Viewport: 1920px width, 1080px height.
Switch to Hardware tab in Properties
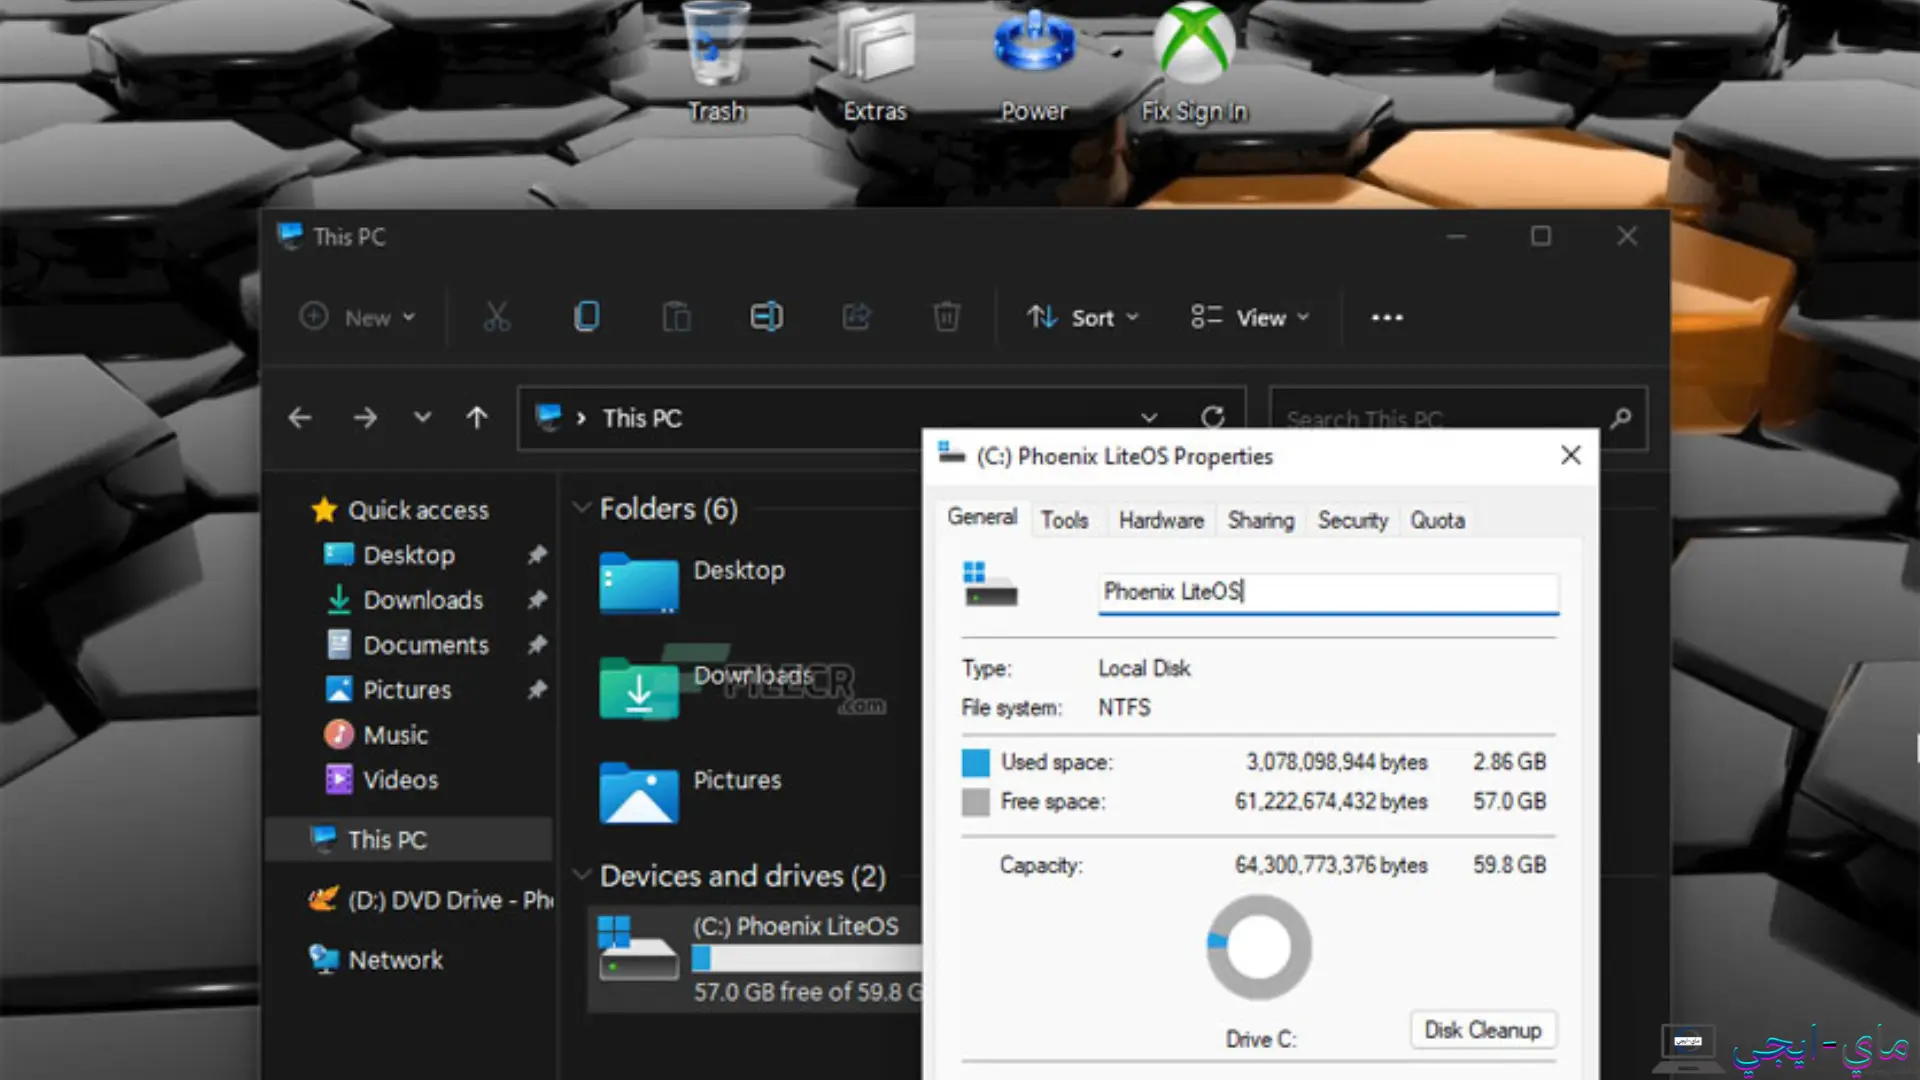(1161, 520)
